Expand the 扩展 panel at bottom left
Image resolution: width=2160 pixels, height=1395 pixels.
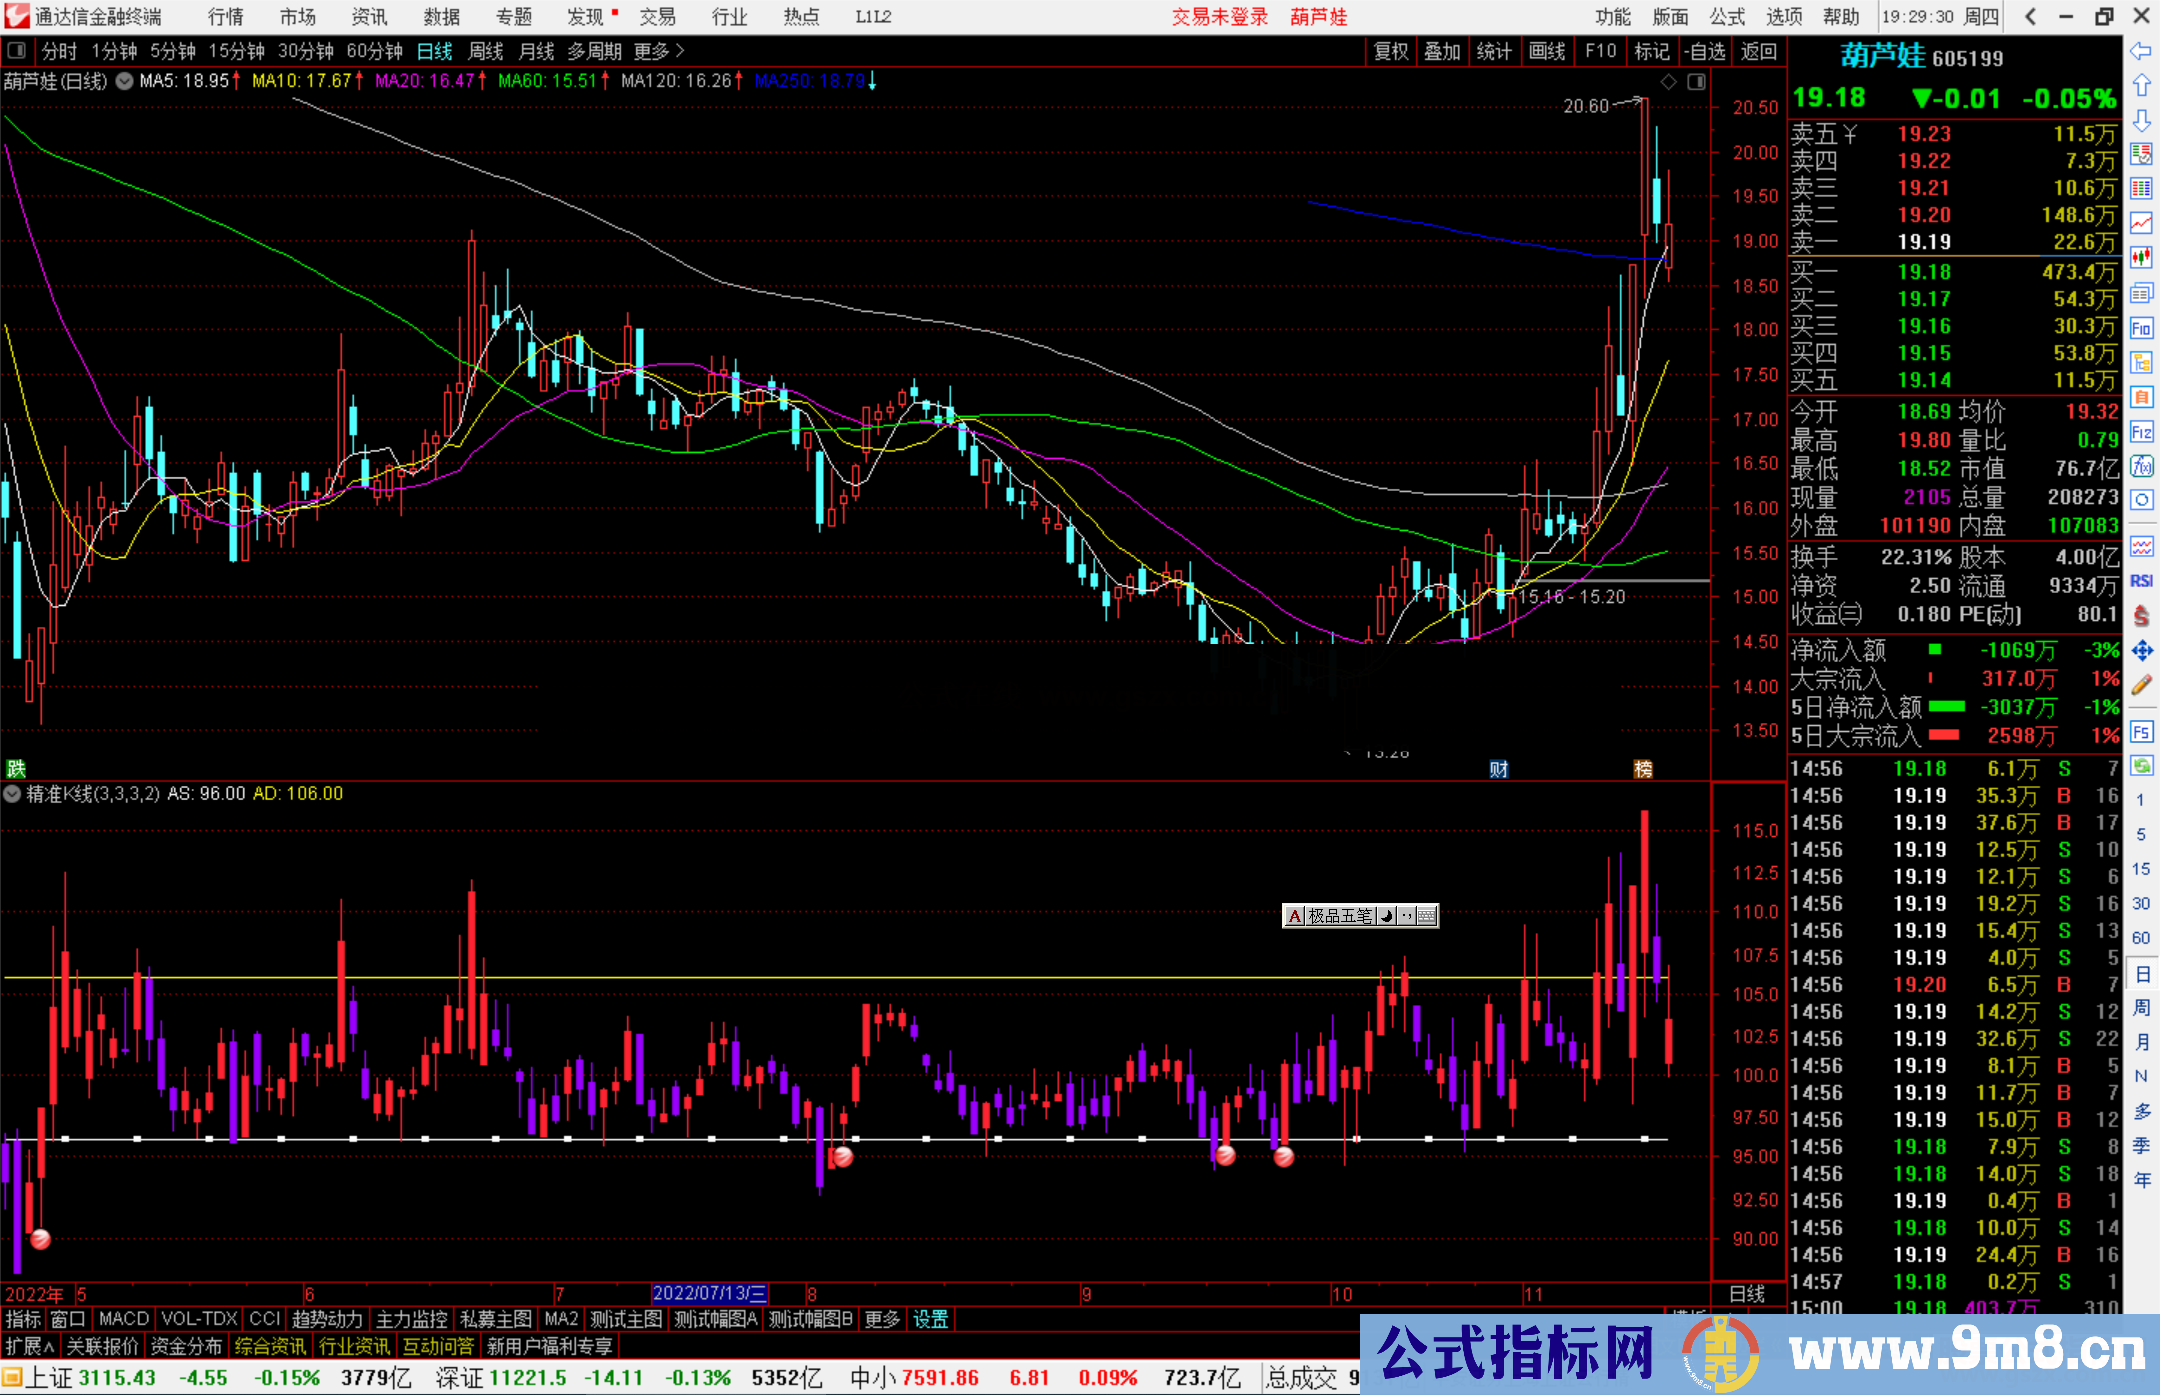(28, 1346)
